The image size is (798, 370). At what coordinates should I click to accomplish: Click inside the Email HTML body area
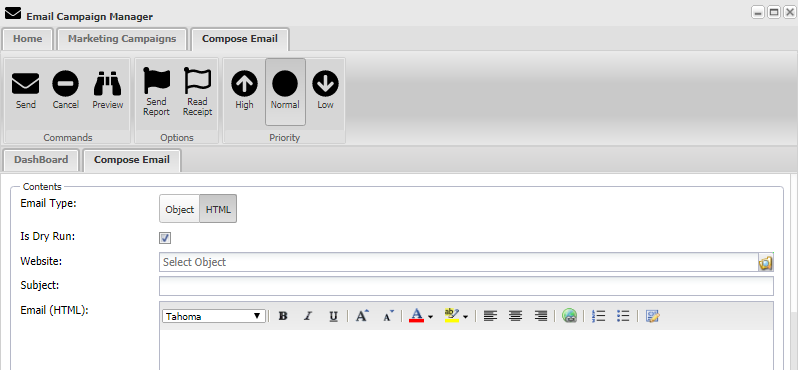(x=466, y=350)
